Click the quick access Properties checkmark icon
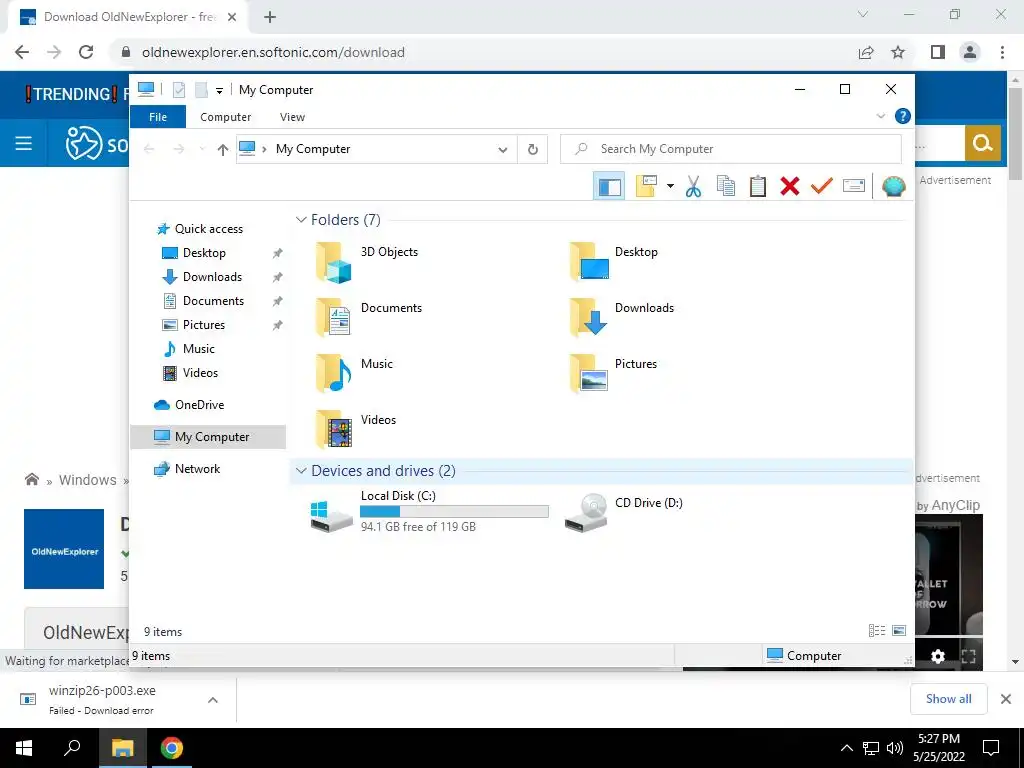 (179, 90)
